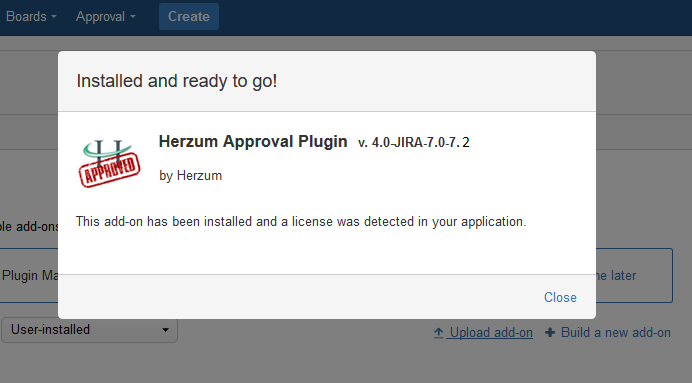Click the license detected message text
The image size is (692, 383).
coord(301,221)
